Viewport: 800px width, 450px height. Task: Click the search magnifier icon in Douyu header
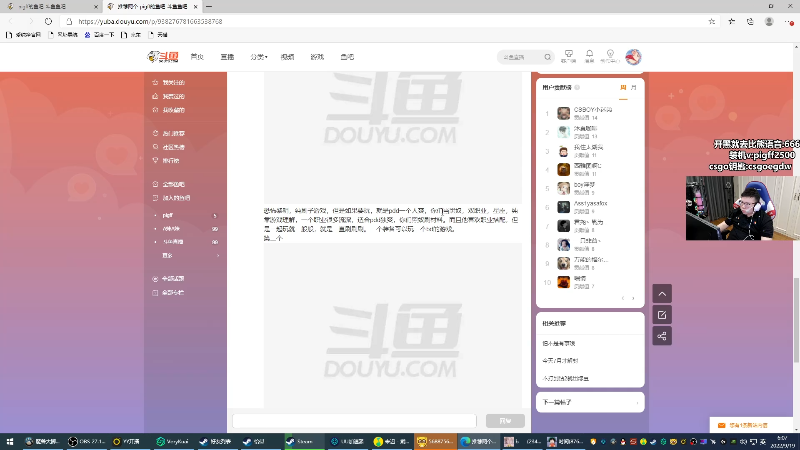[x=547, y=57]
